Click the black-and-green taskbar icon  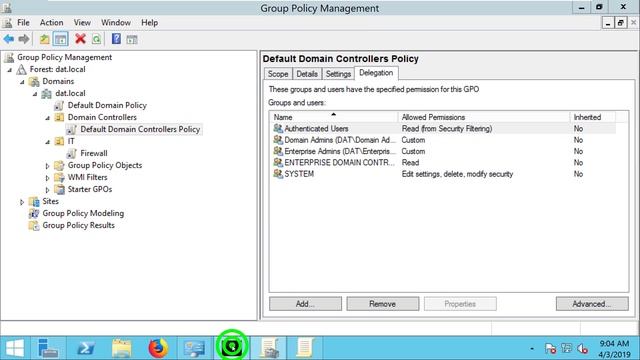pos(232,347)
